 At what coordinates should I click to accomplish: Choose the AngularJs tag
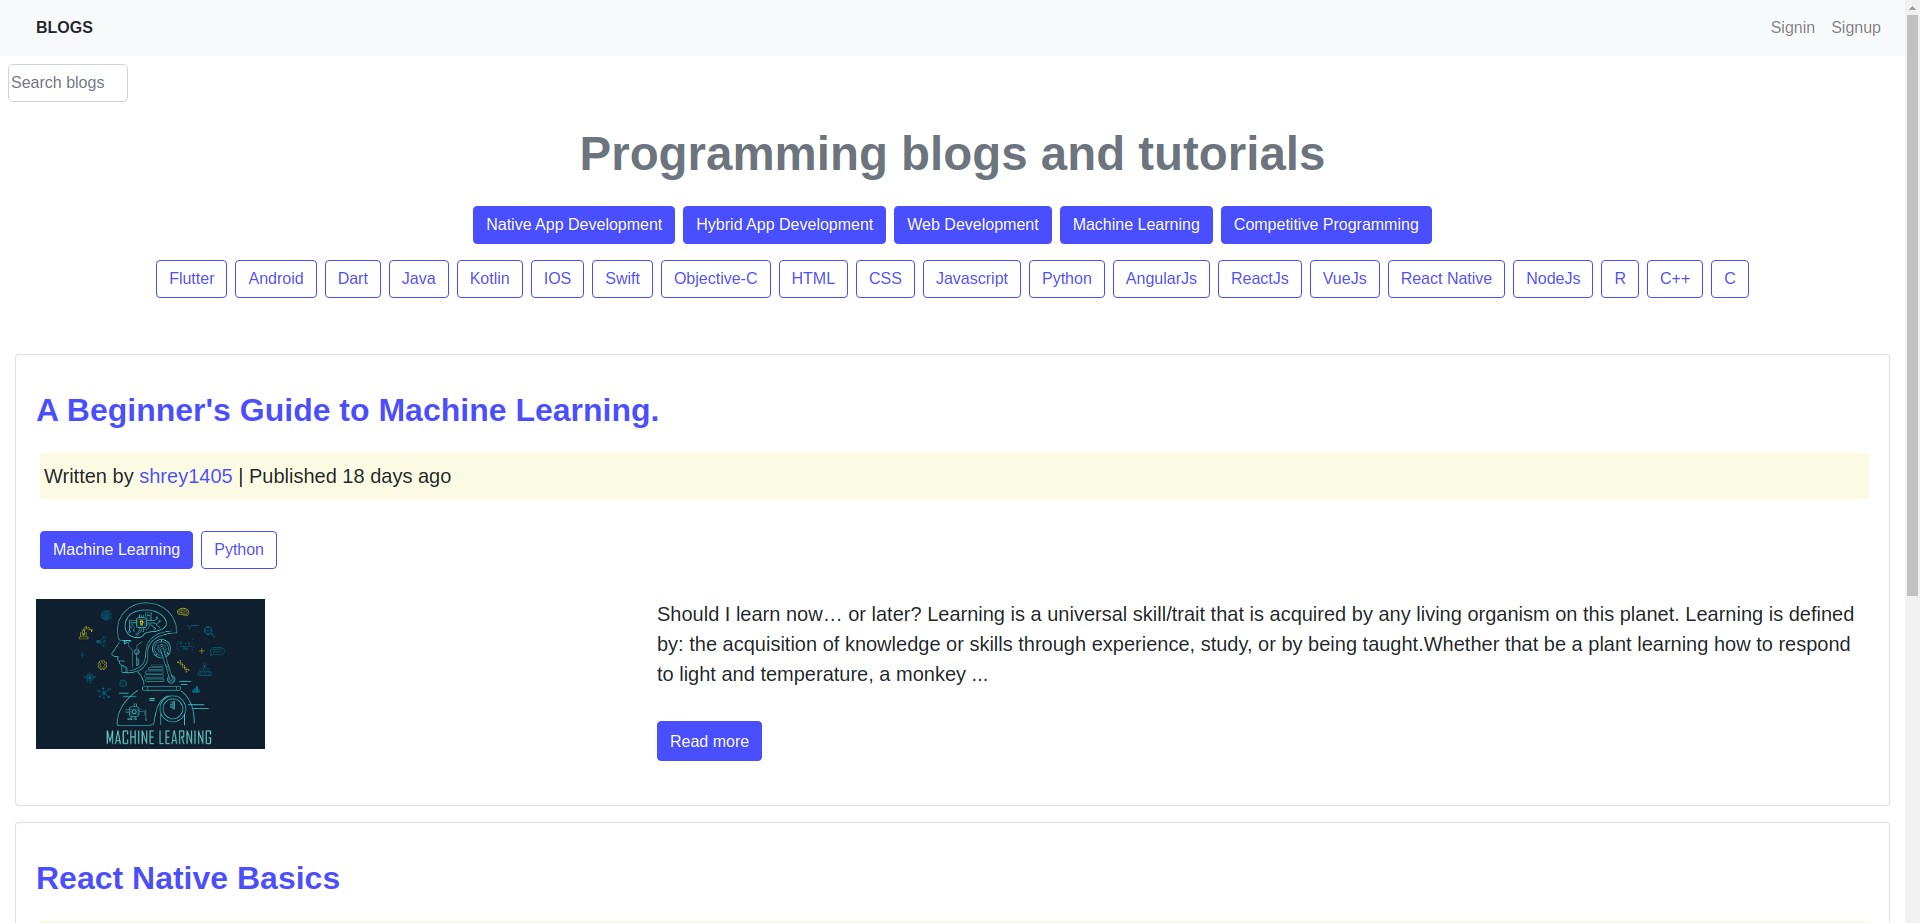click(1161, 279)
